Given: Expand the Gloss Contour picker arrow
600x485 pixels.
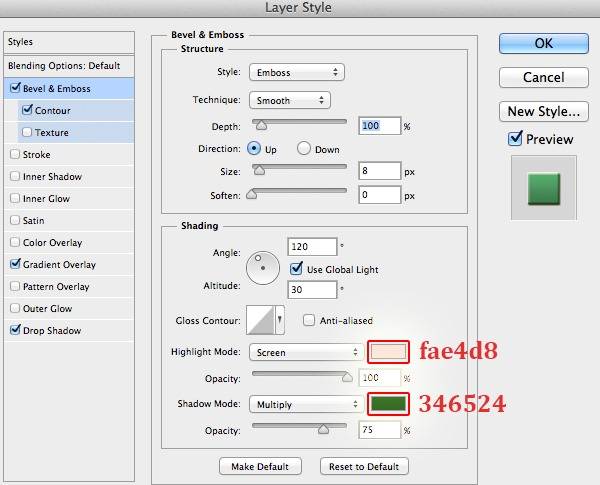Looking at the screenshot, I should [280, 320].
